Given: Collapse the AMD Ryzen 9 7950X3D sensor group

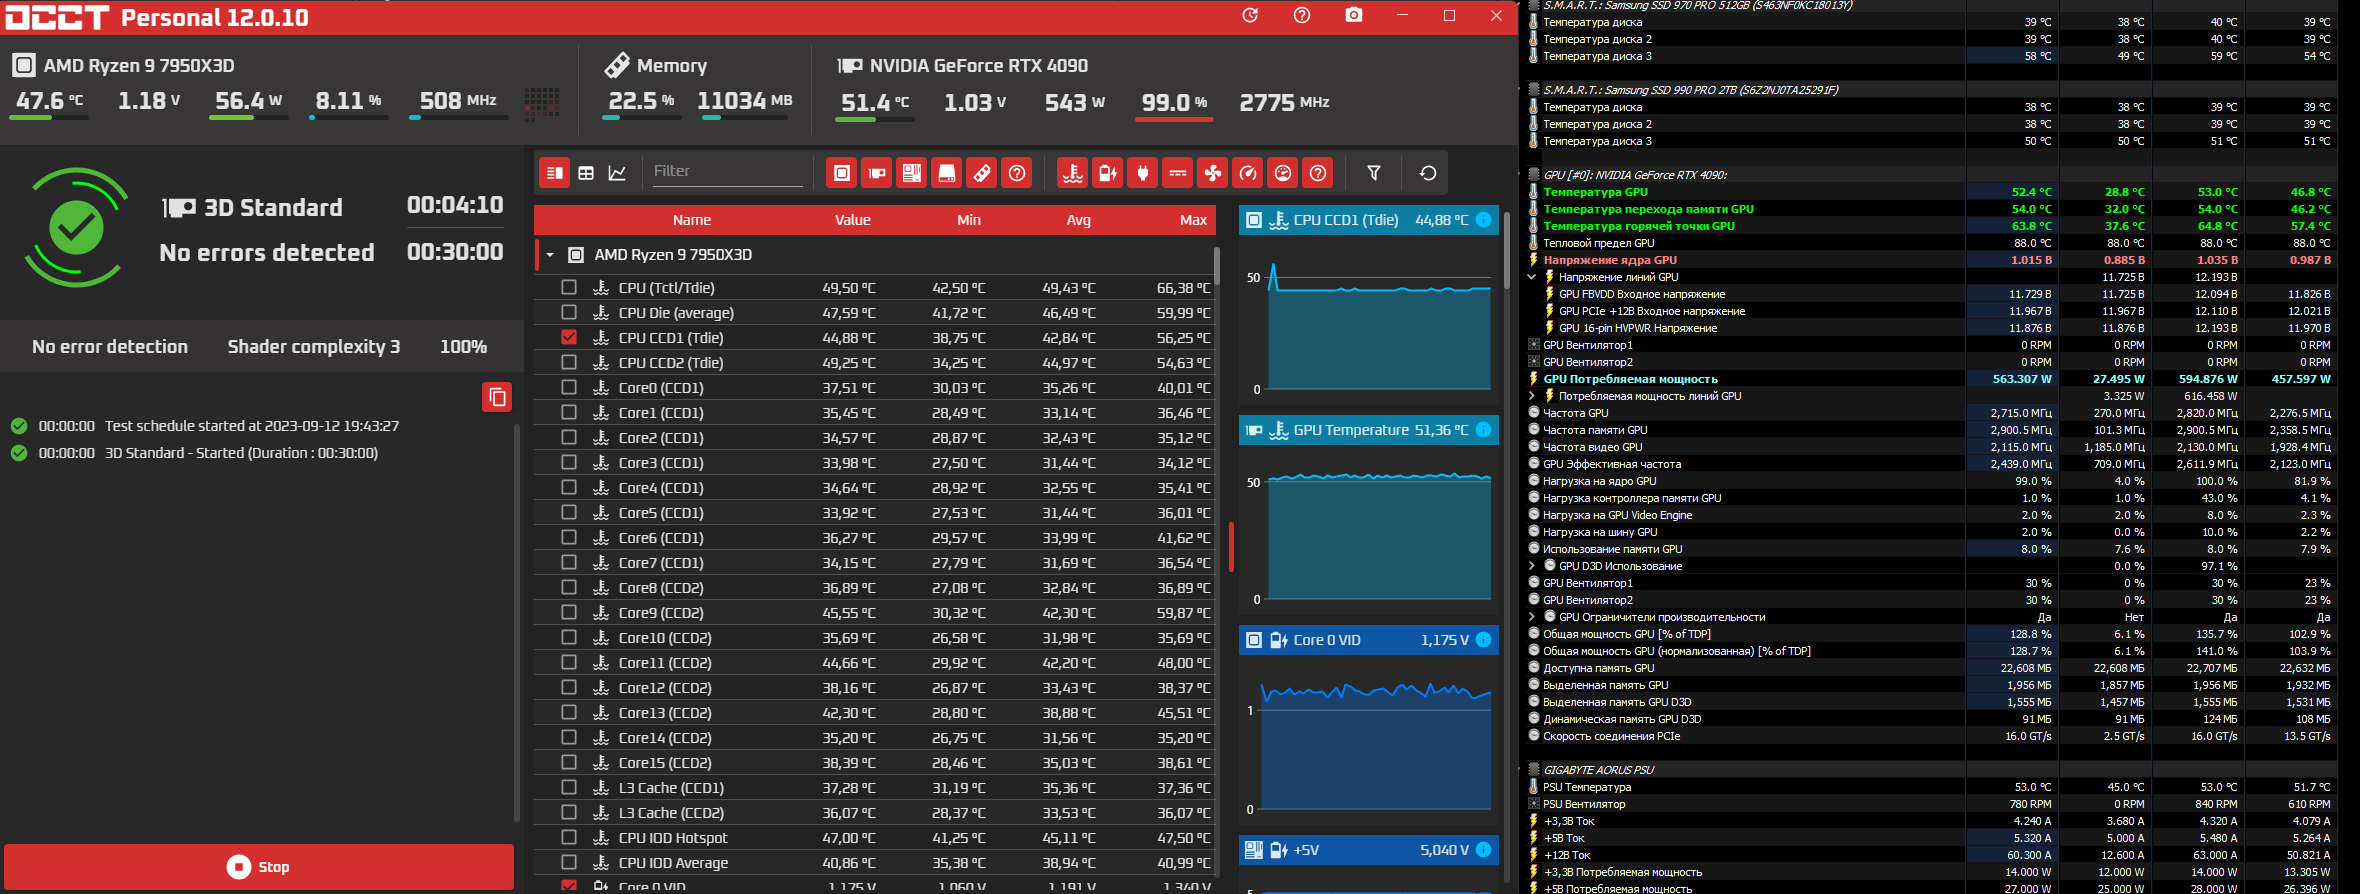Looking at the screenshot, I should click(550, 255).
